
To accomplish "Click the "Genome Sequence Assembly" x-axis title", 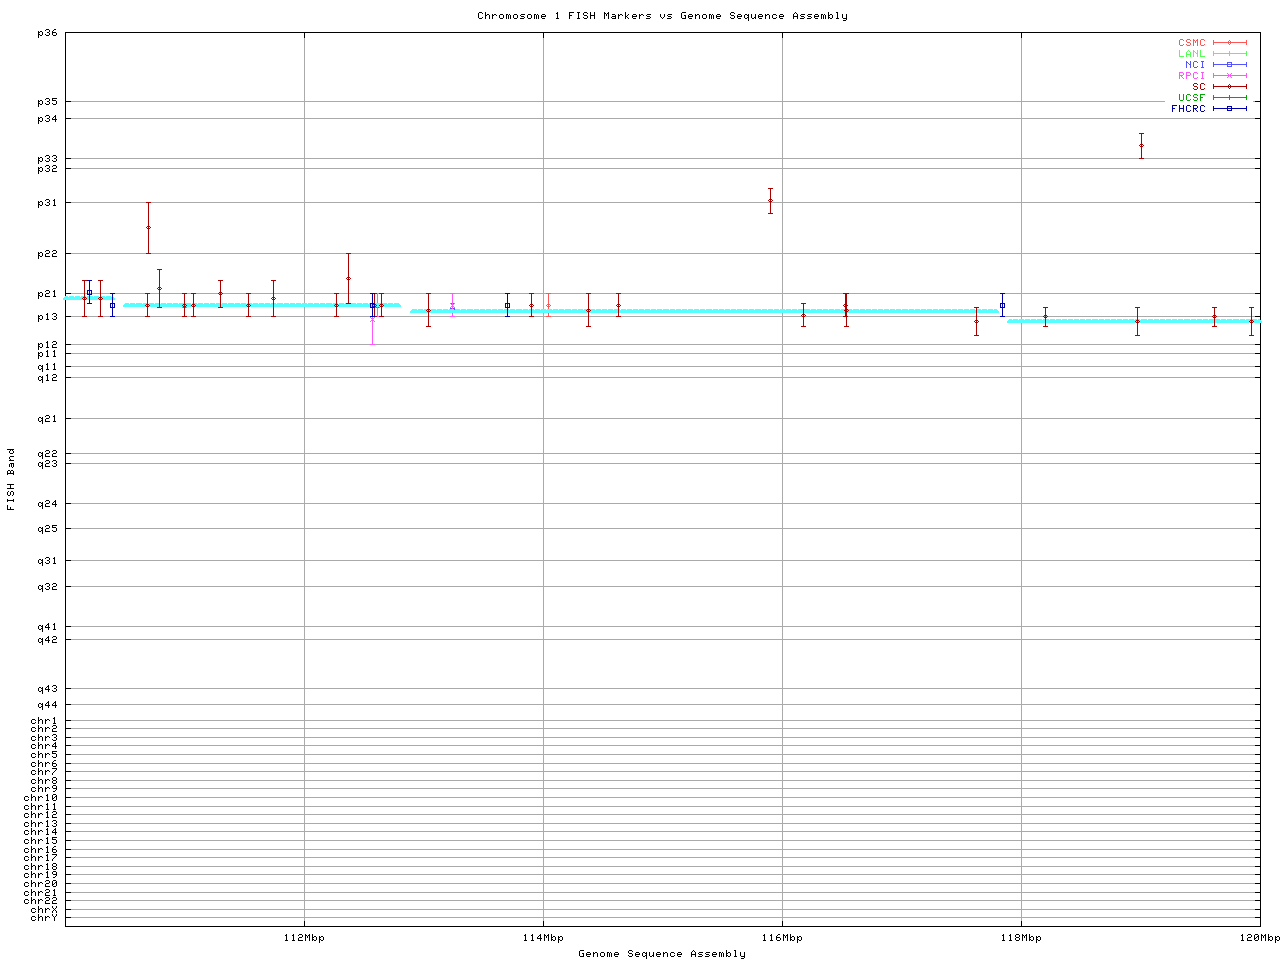I will pyautogui.click(x=662, y=954).
